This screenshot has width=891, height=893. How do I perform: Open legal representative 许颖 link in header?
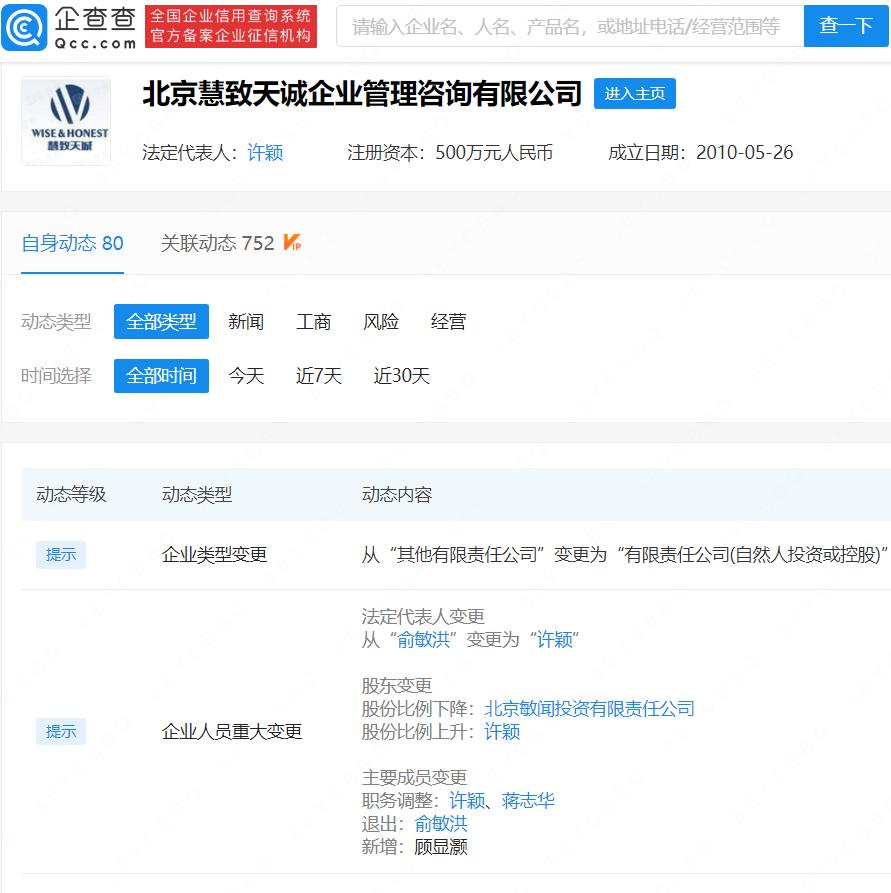[265, 153]
